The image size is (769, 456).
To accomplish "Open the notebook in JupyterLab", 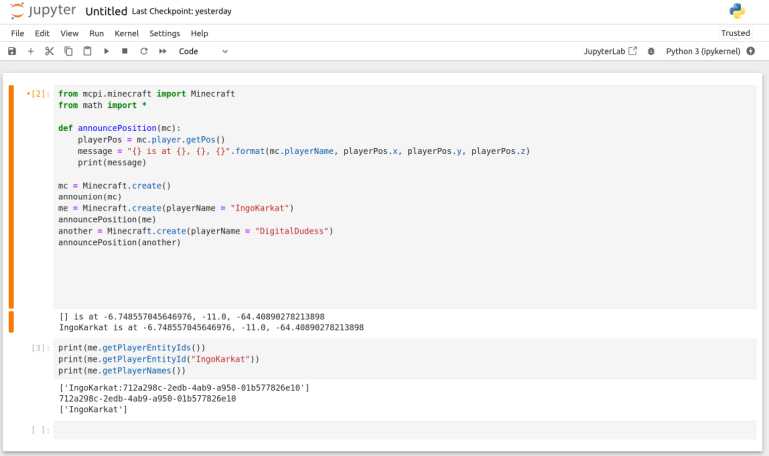I will 610,51.
